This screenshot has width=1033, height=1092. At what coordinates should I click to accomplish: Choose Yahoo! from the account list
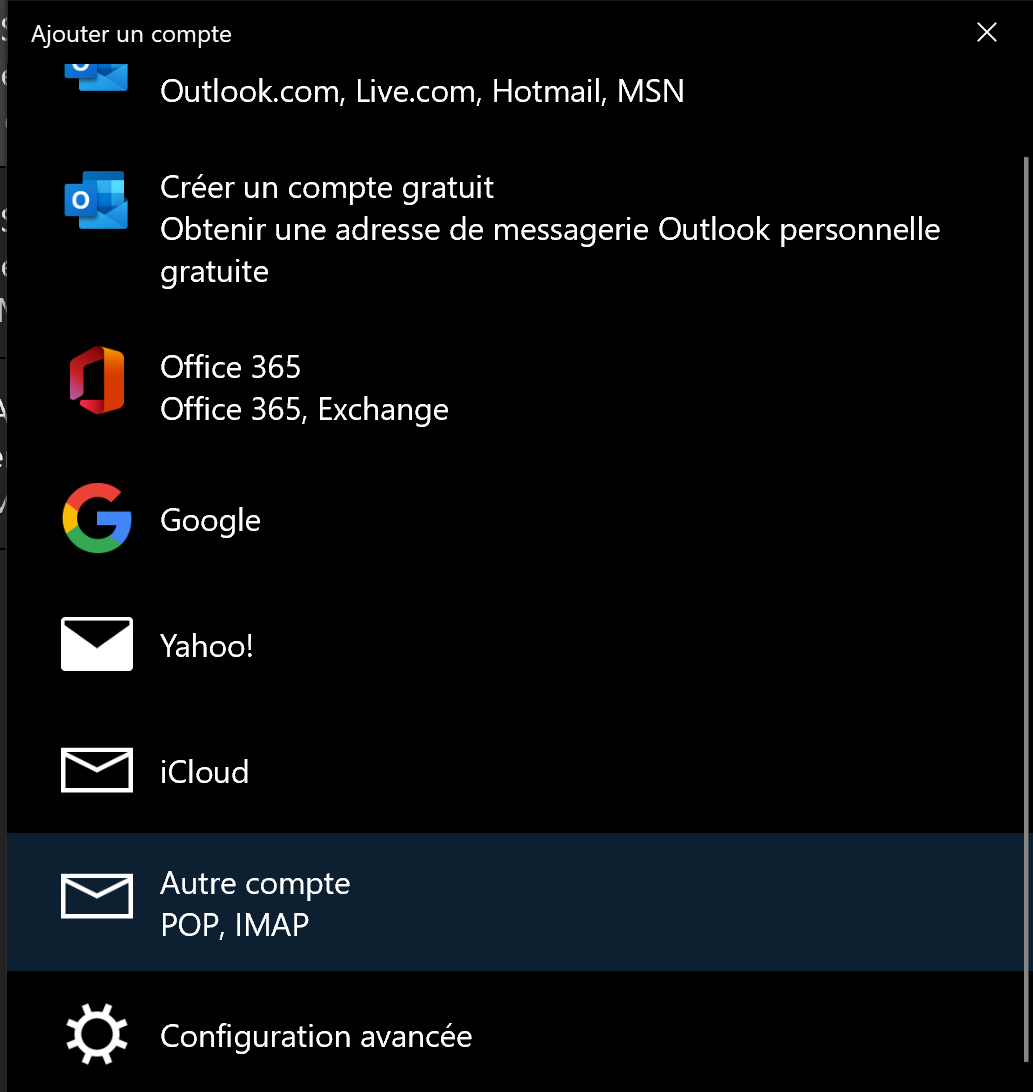click(x=207, y=646)
